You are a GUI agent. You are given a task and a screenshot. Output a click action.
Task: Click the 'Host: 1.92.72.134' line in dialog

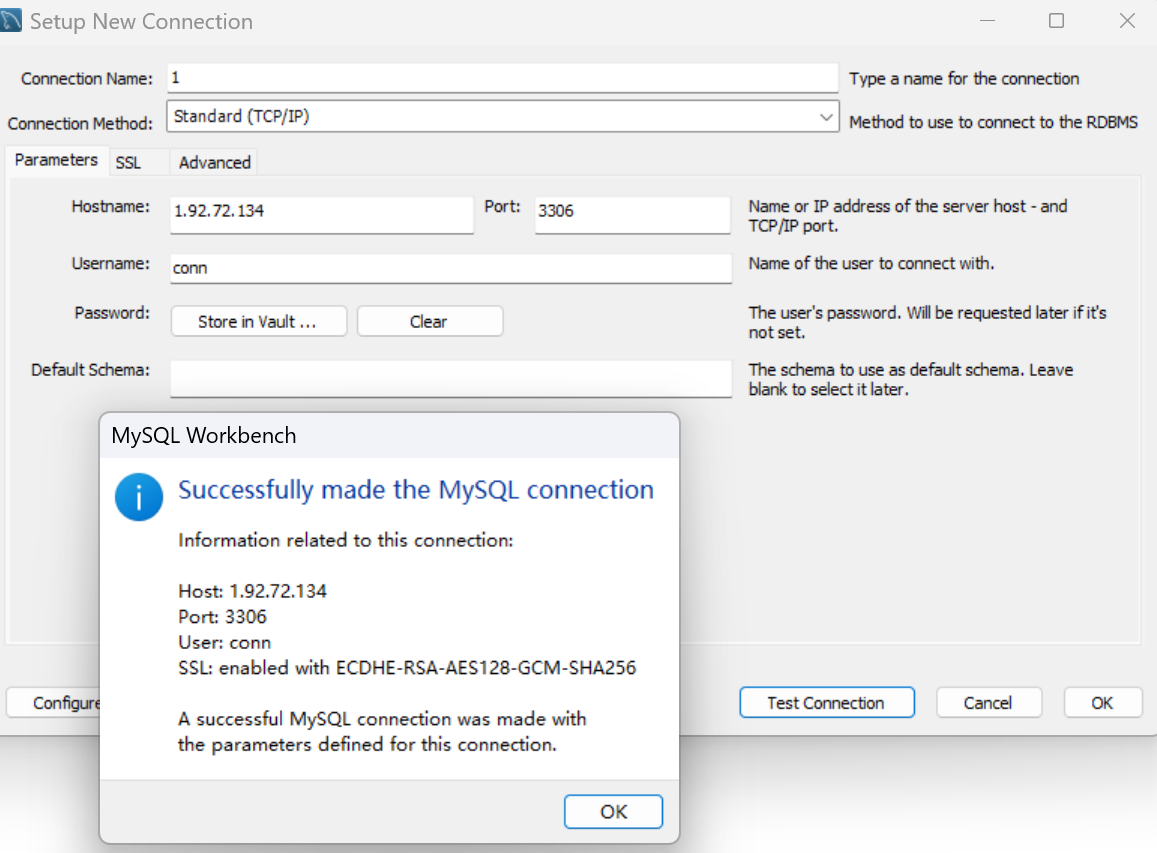(x=252, y=591)
